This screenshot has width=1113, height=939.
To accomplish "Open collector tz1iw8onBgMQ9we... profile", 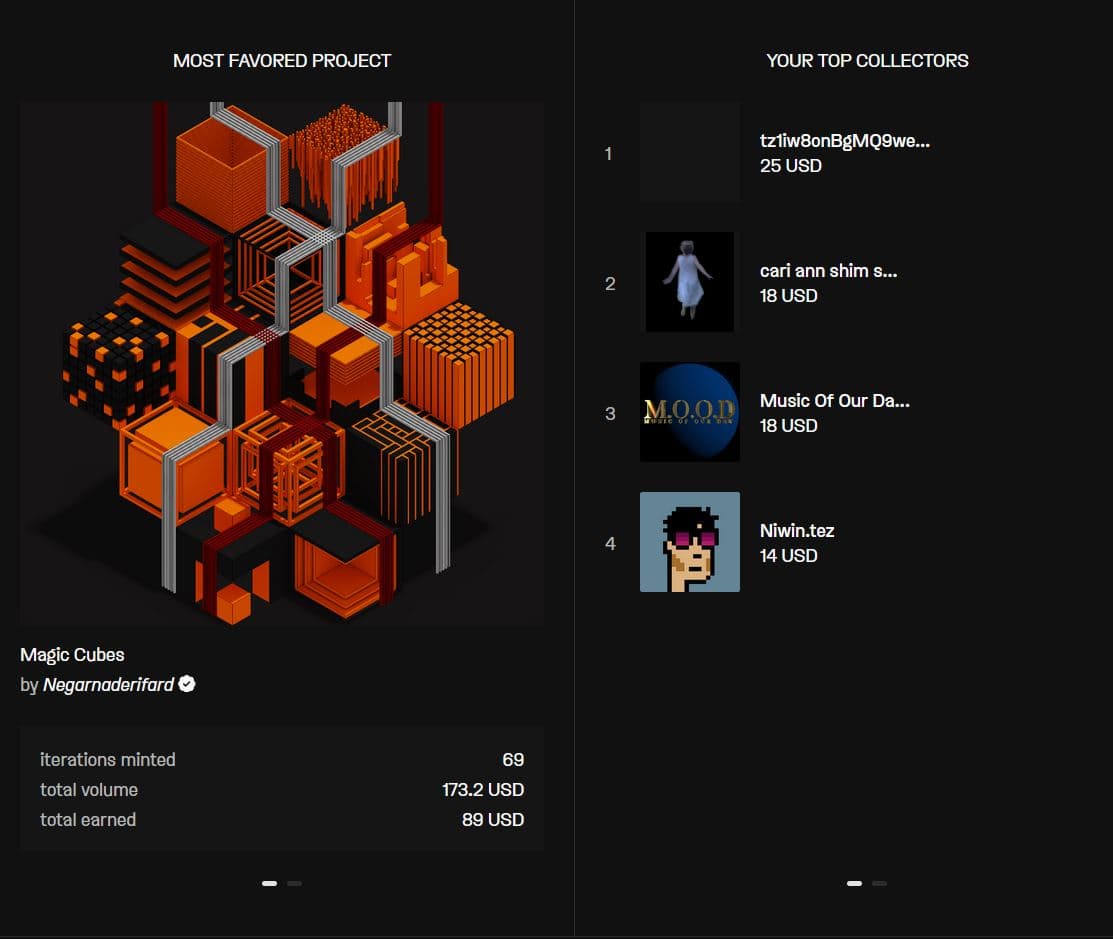I will (845, 141).
